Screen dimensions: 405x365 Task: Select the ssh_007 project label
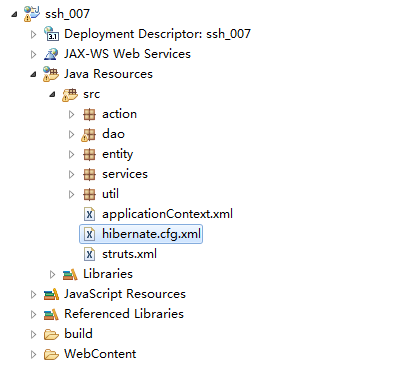coord(67,14)
